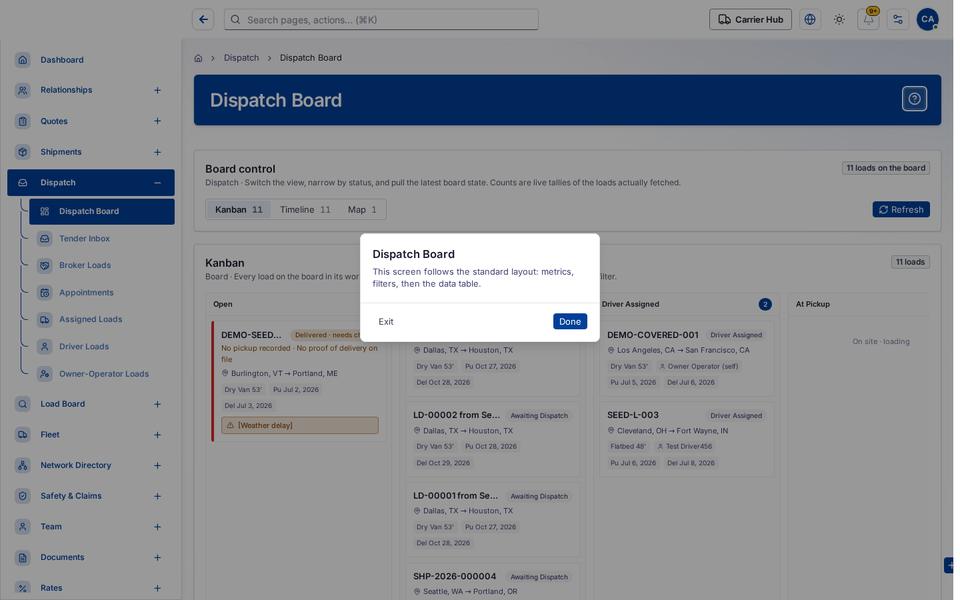Collapse the Dispatch menu
This screenshot has width=960, height=600.
pos(157,183)
